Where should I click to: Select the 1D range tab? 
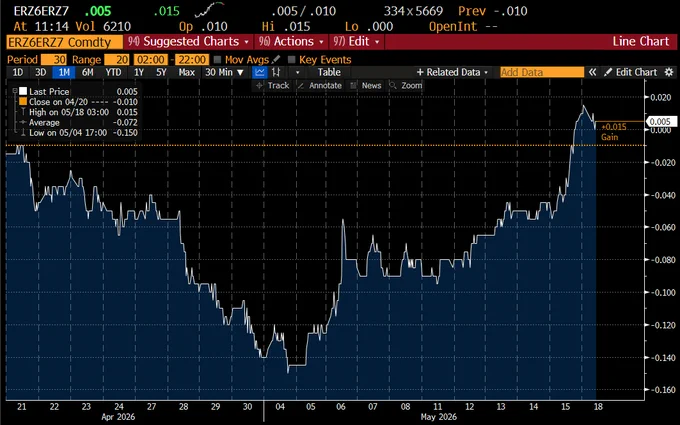(x=18, y=72)
